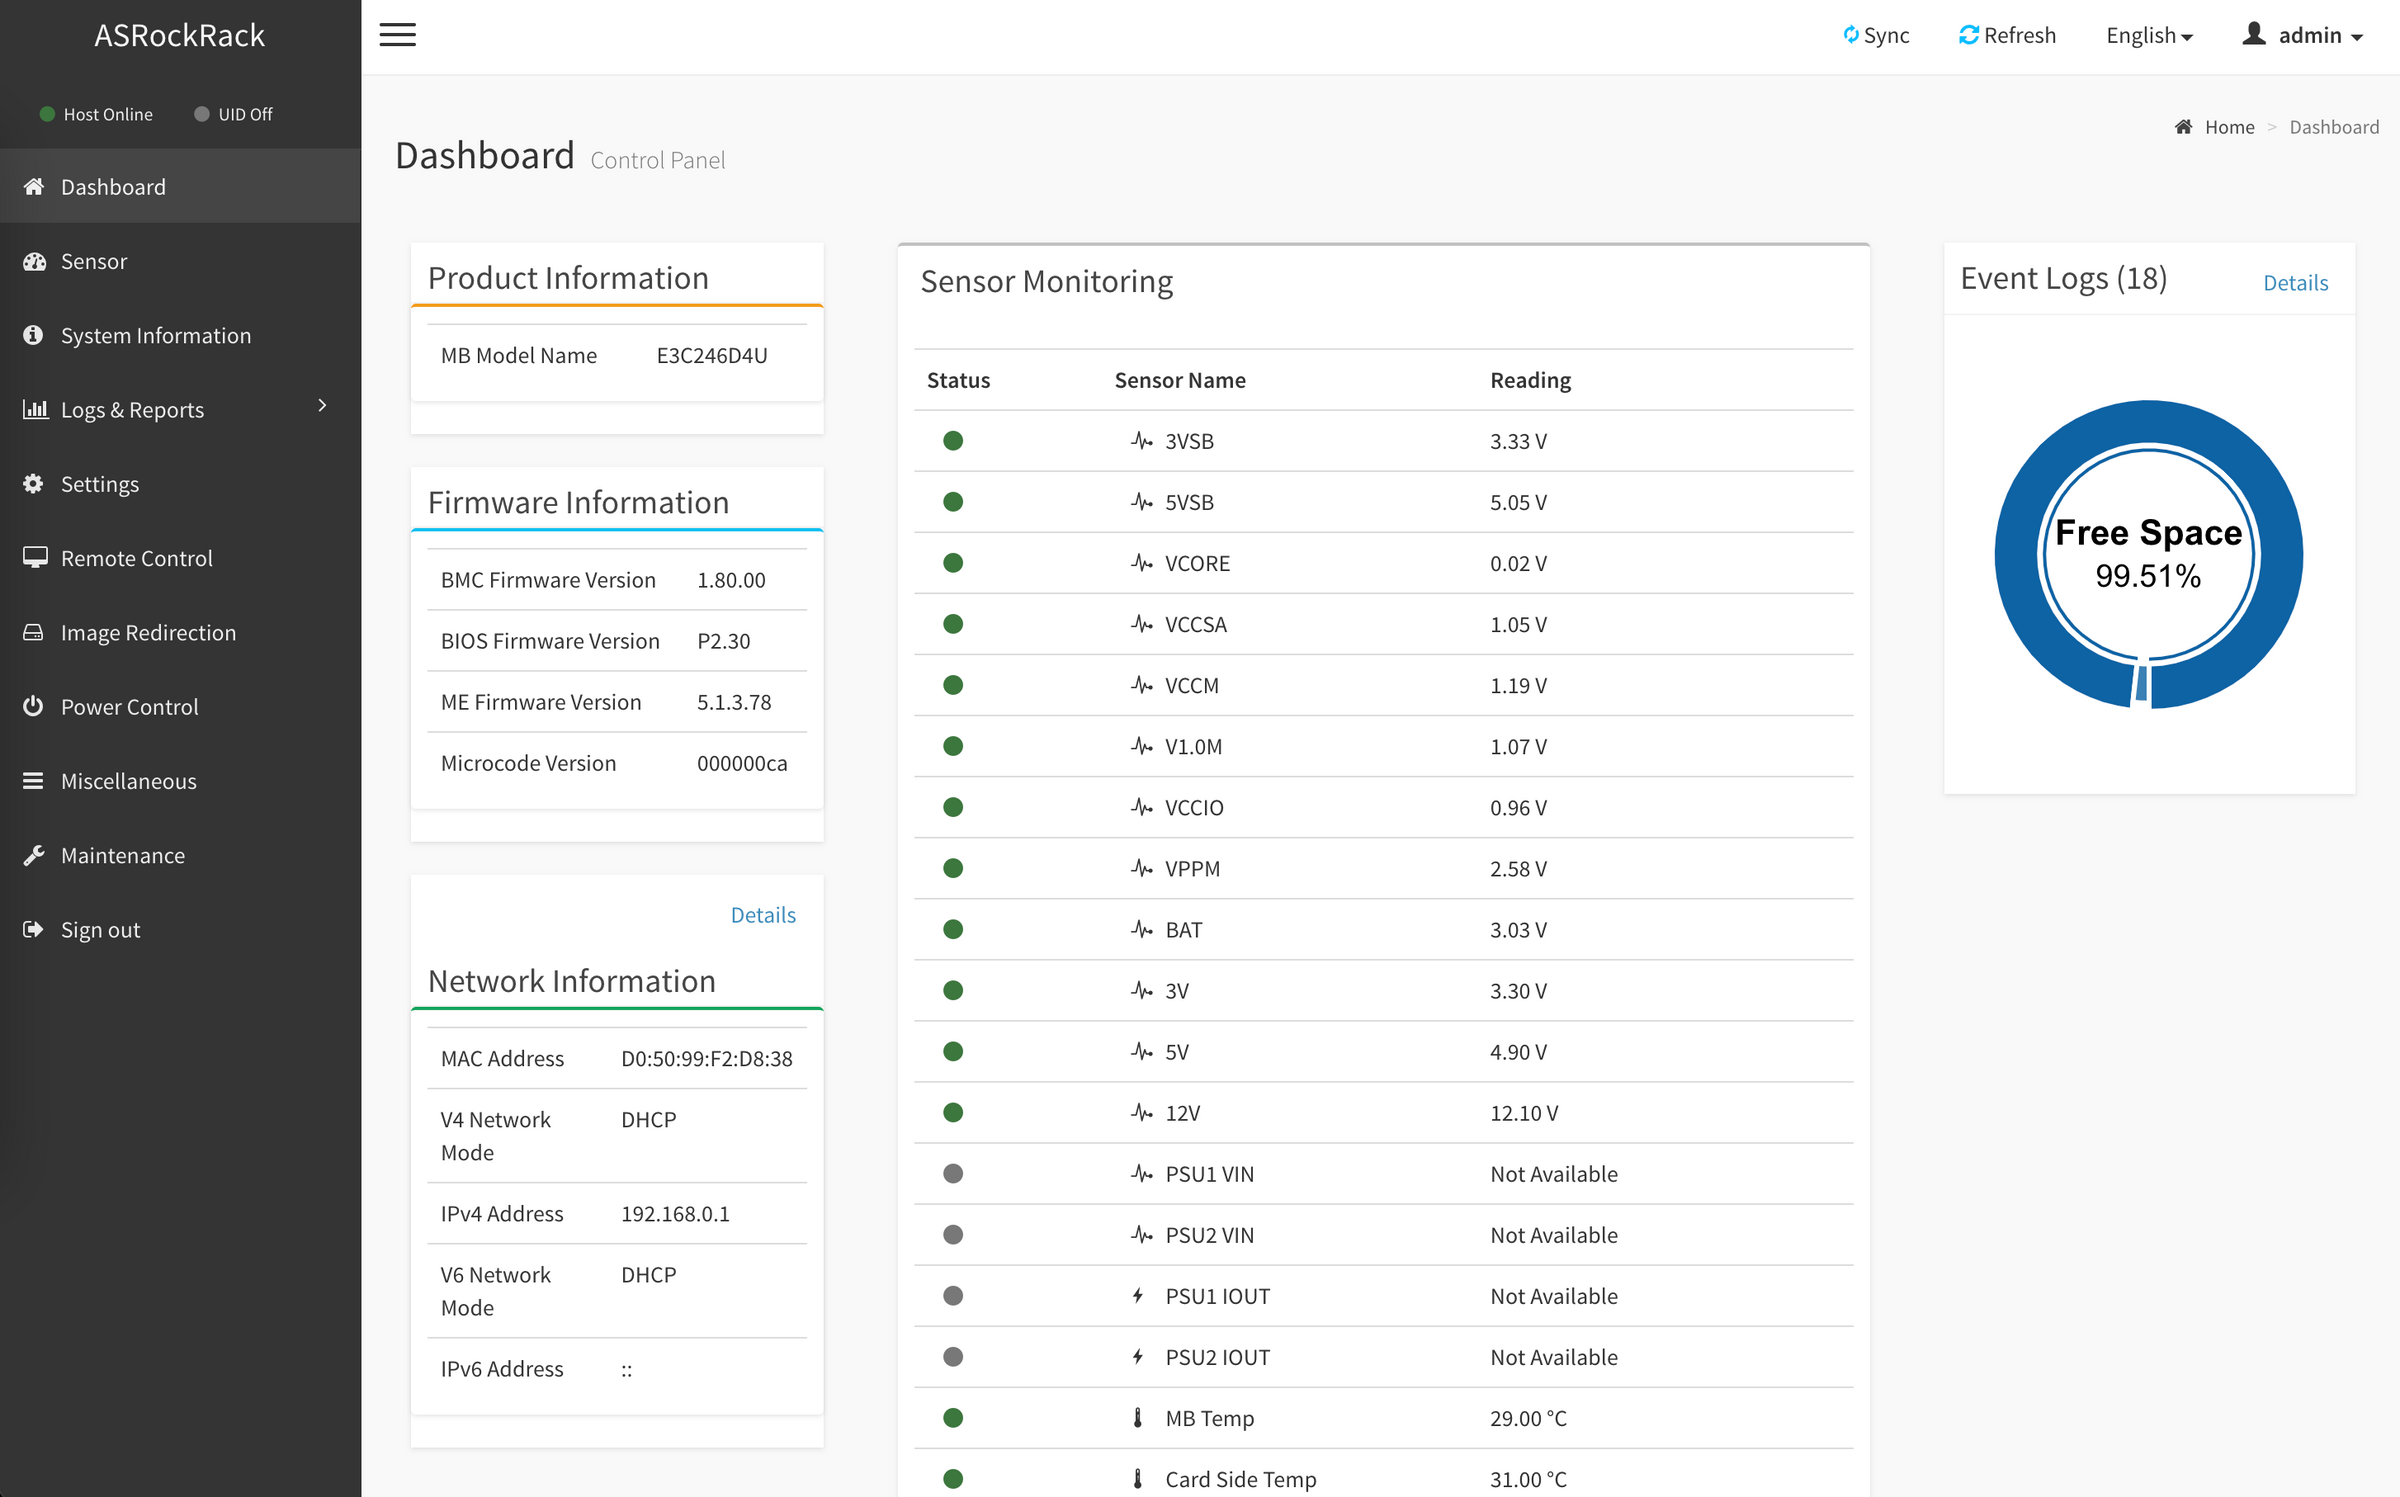Open Event Logs Details link
This screenshot has height=1497, width=2400.
(x=2295, y=283)
